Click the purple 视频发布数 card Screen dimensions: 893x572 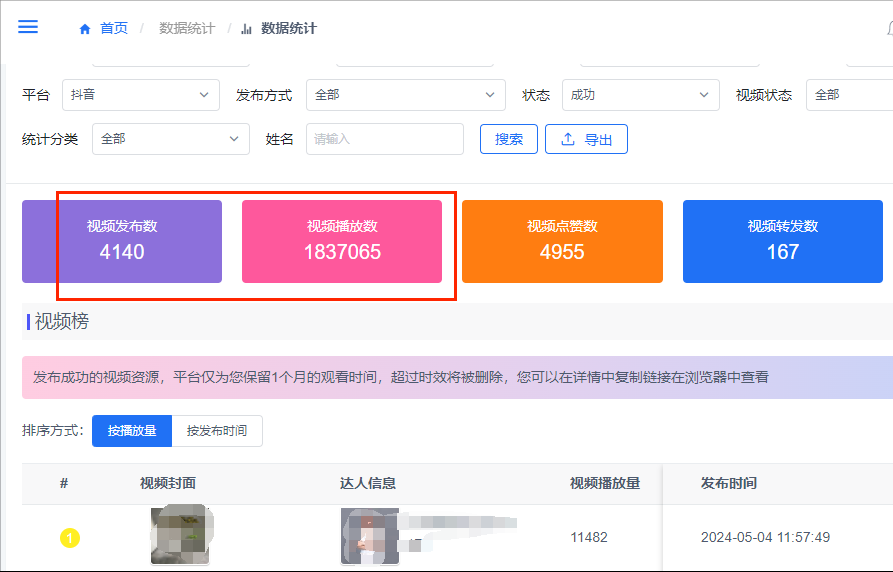122,241
